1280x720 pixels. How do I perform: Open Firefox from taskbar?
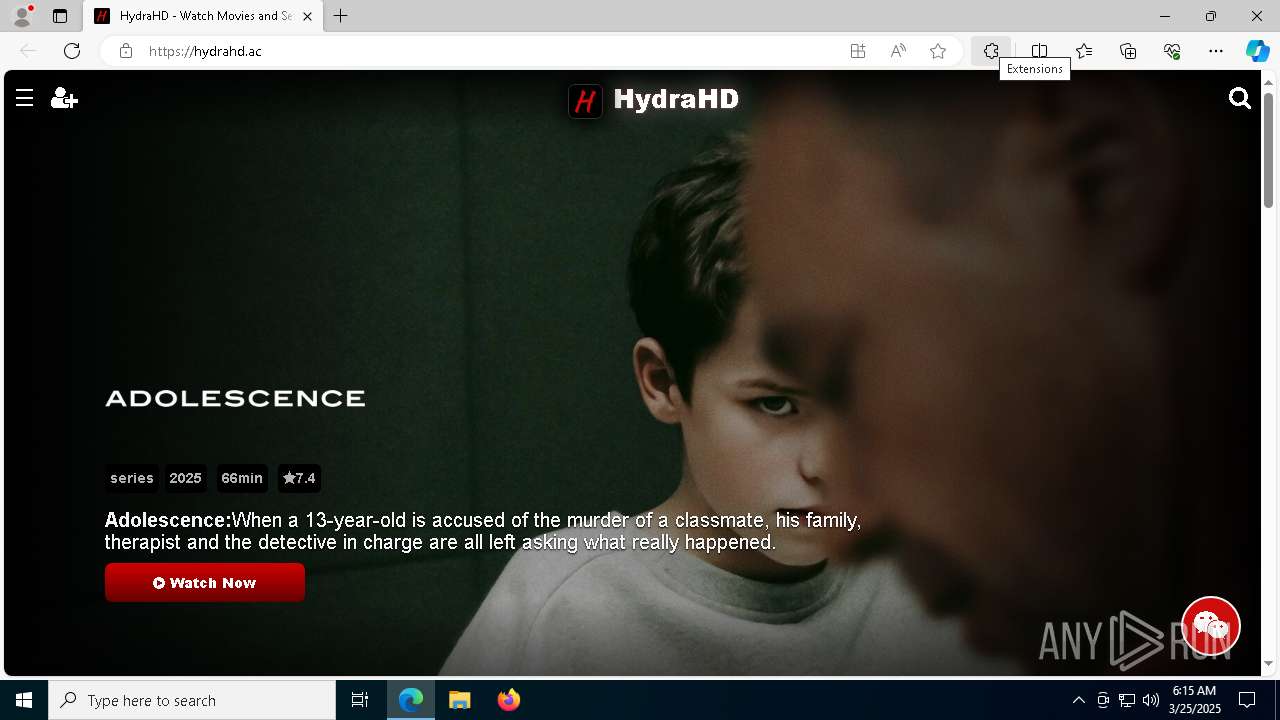coord(509,700)
